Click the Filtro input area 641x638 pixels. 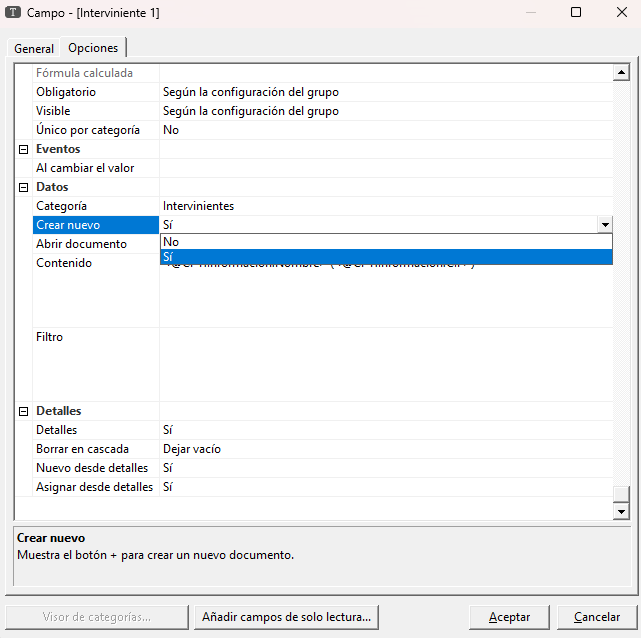click(x=385, y=364)
